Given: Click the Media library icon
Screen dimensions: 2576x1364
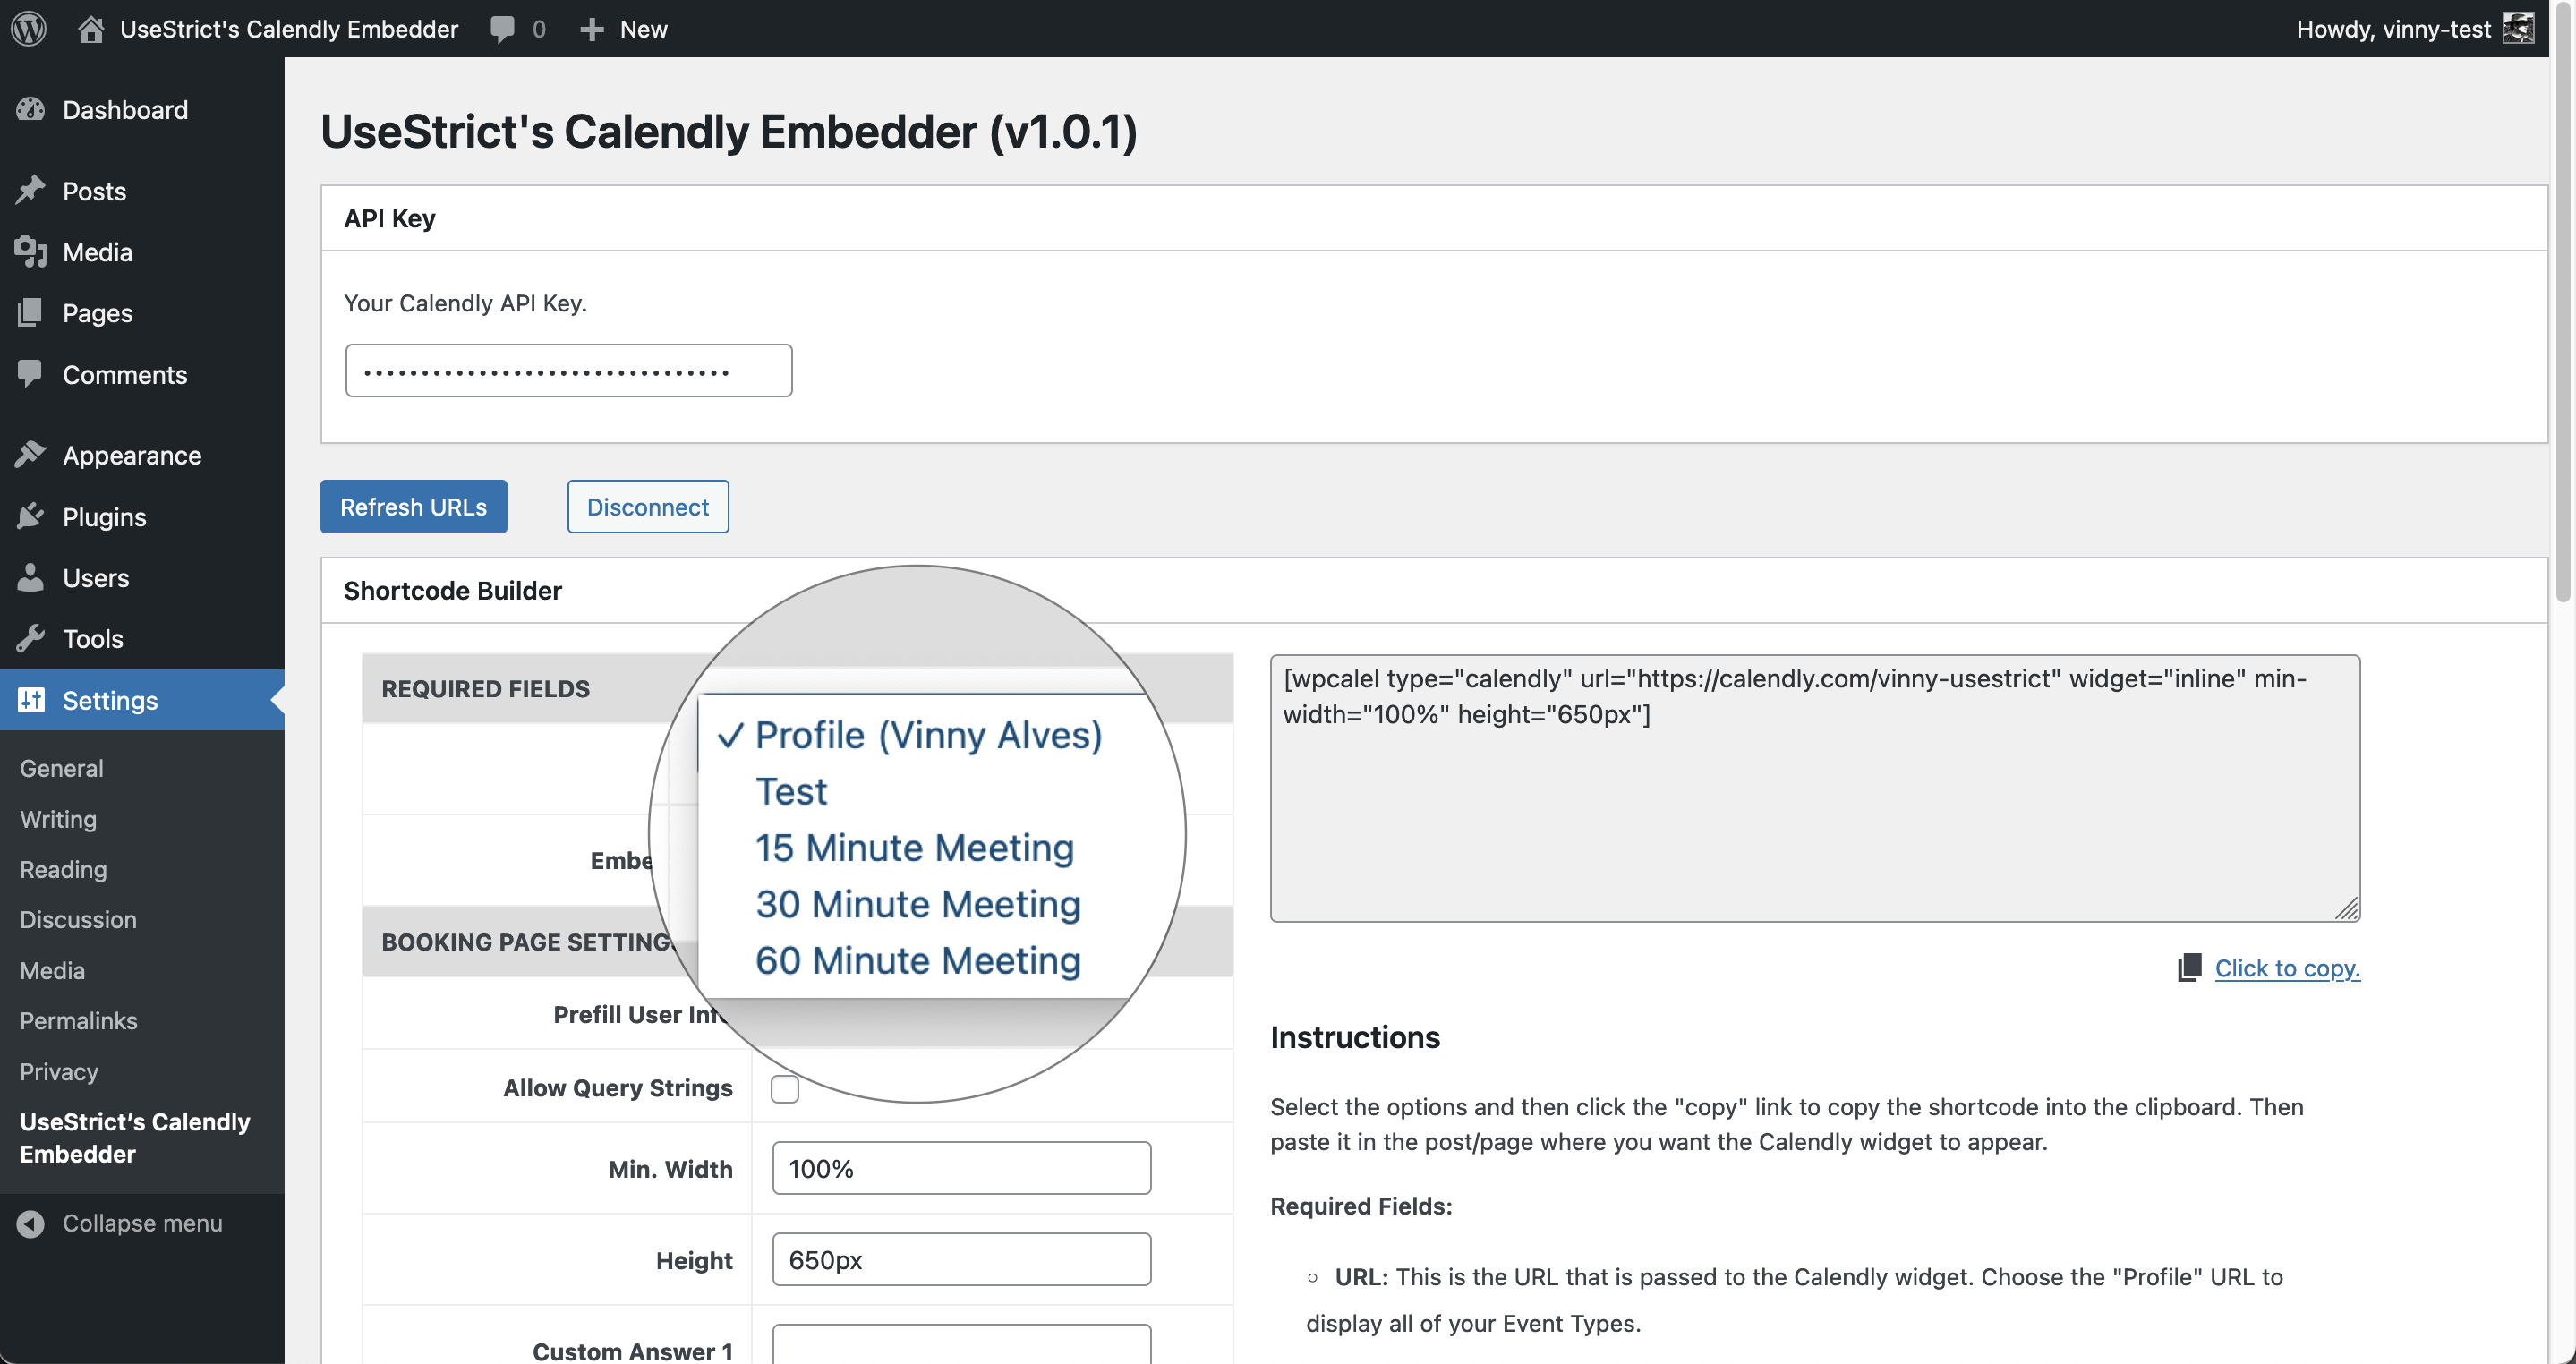Looking at the screenshot, I should coord(31,251).
